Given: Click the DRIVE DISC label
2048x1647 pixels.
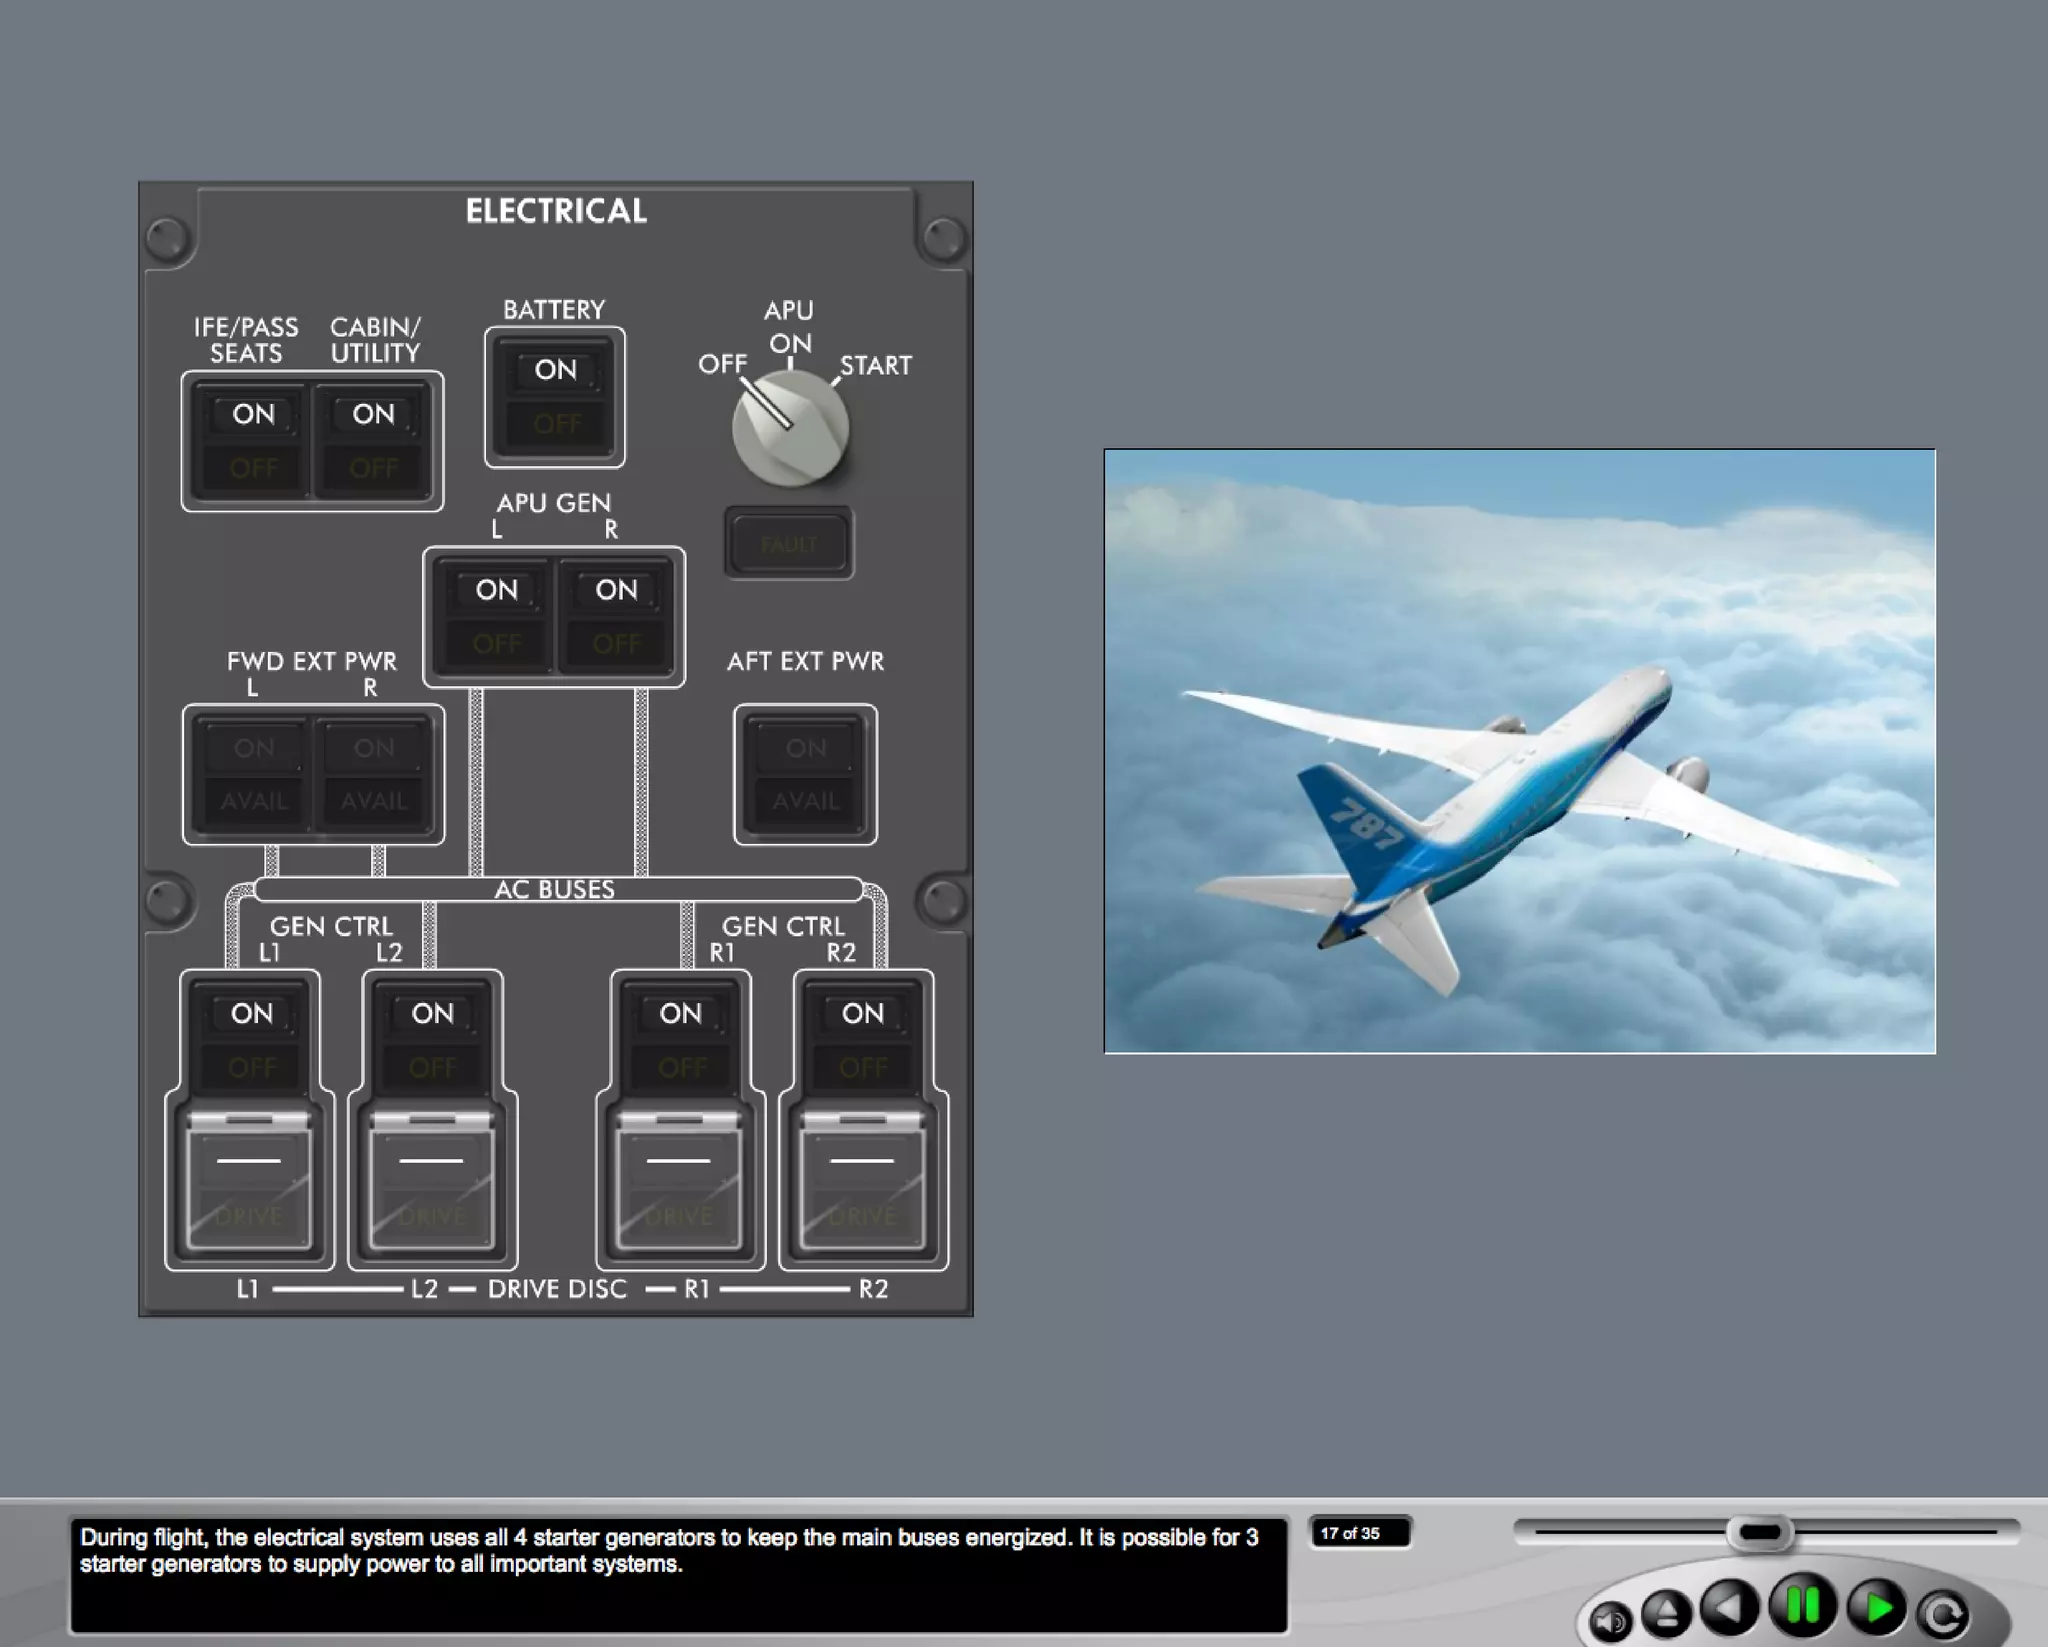Looking at the screenshot, I should [x=557, y=1289].
